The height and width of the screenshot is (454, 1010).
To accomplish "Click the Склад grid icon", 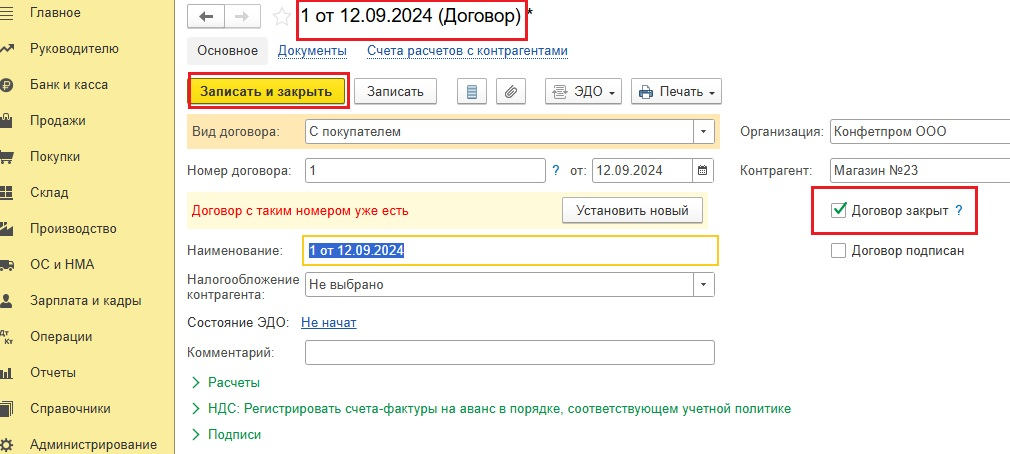I will pos(6,193).
